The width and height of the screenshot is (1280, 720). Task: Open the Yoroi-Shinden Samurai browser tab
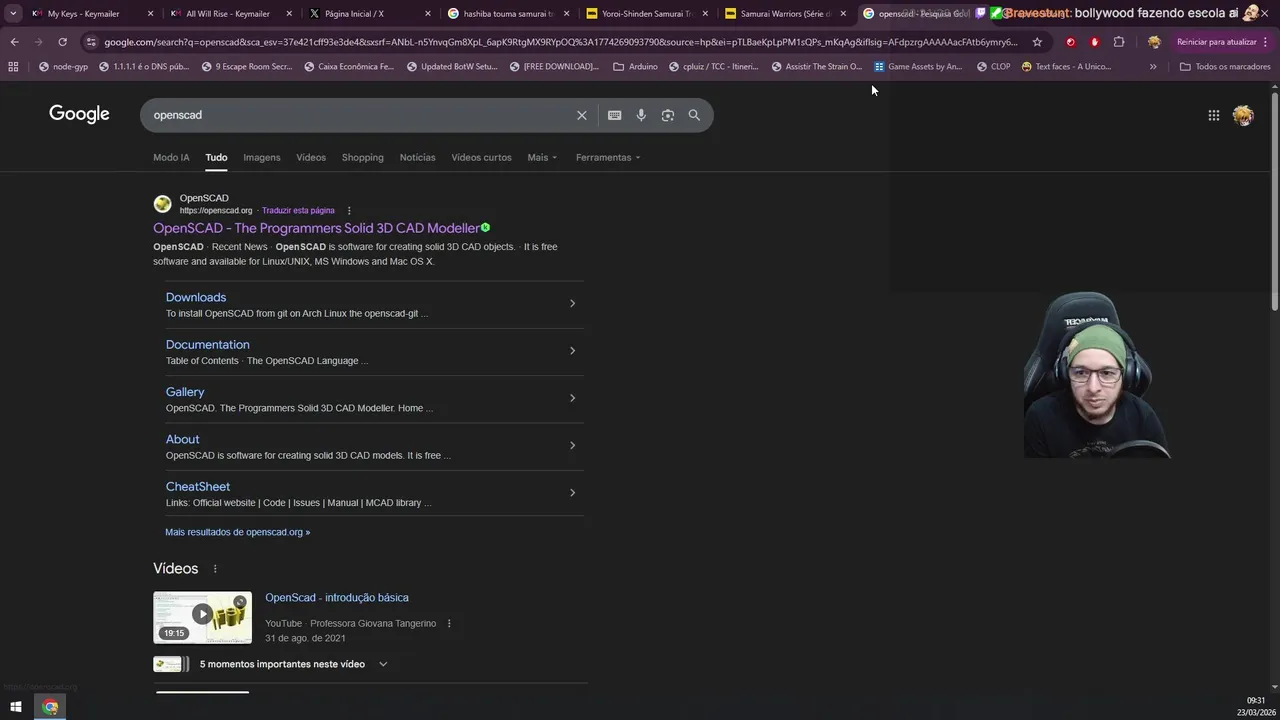click(x=646, y=14)
